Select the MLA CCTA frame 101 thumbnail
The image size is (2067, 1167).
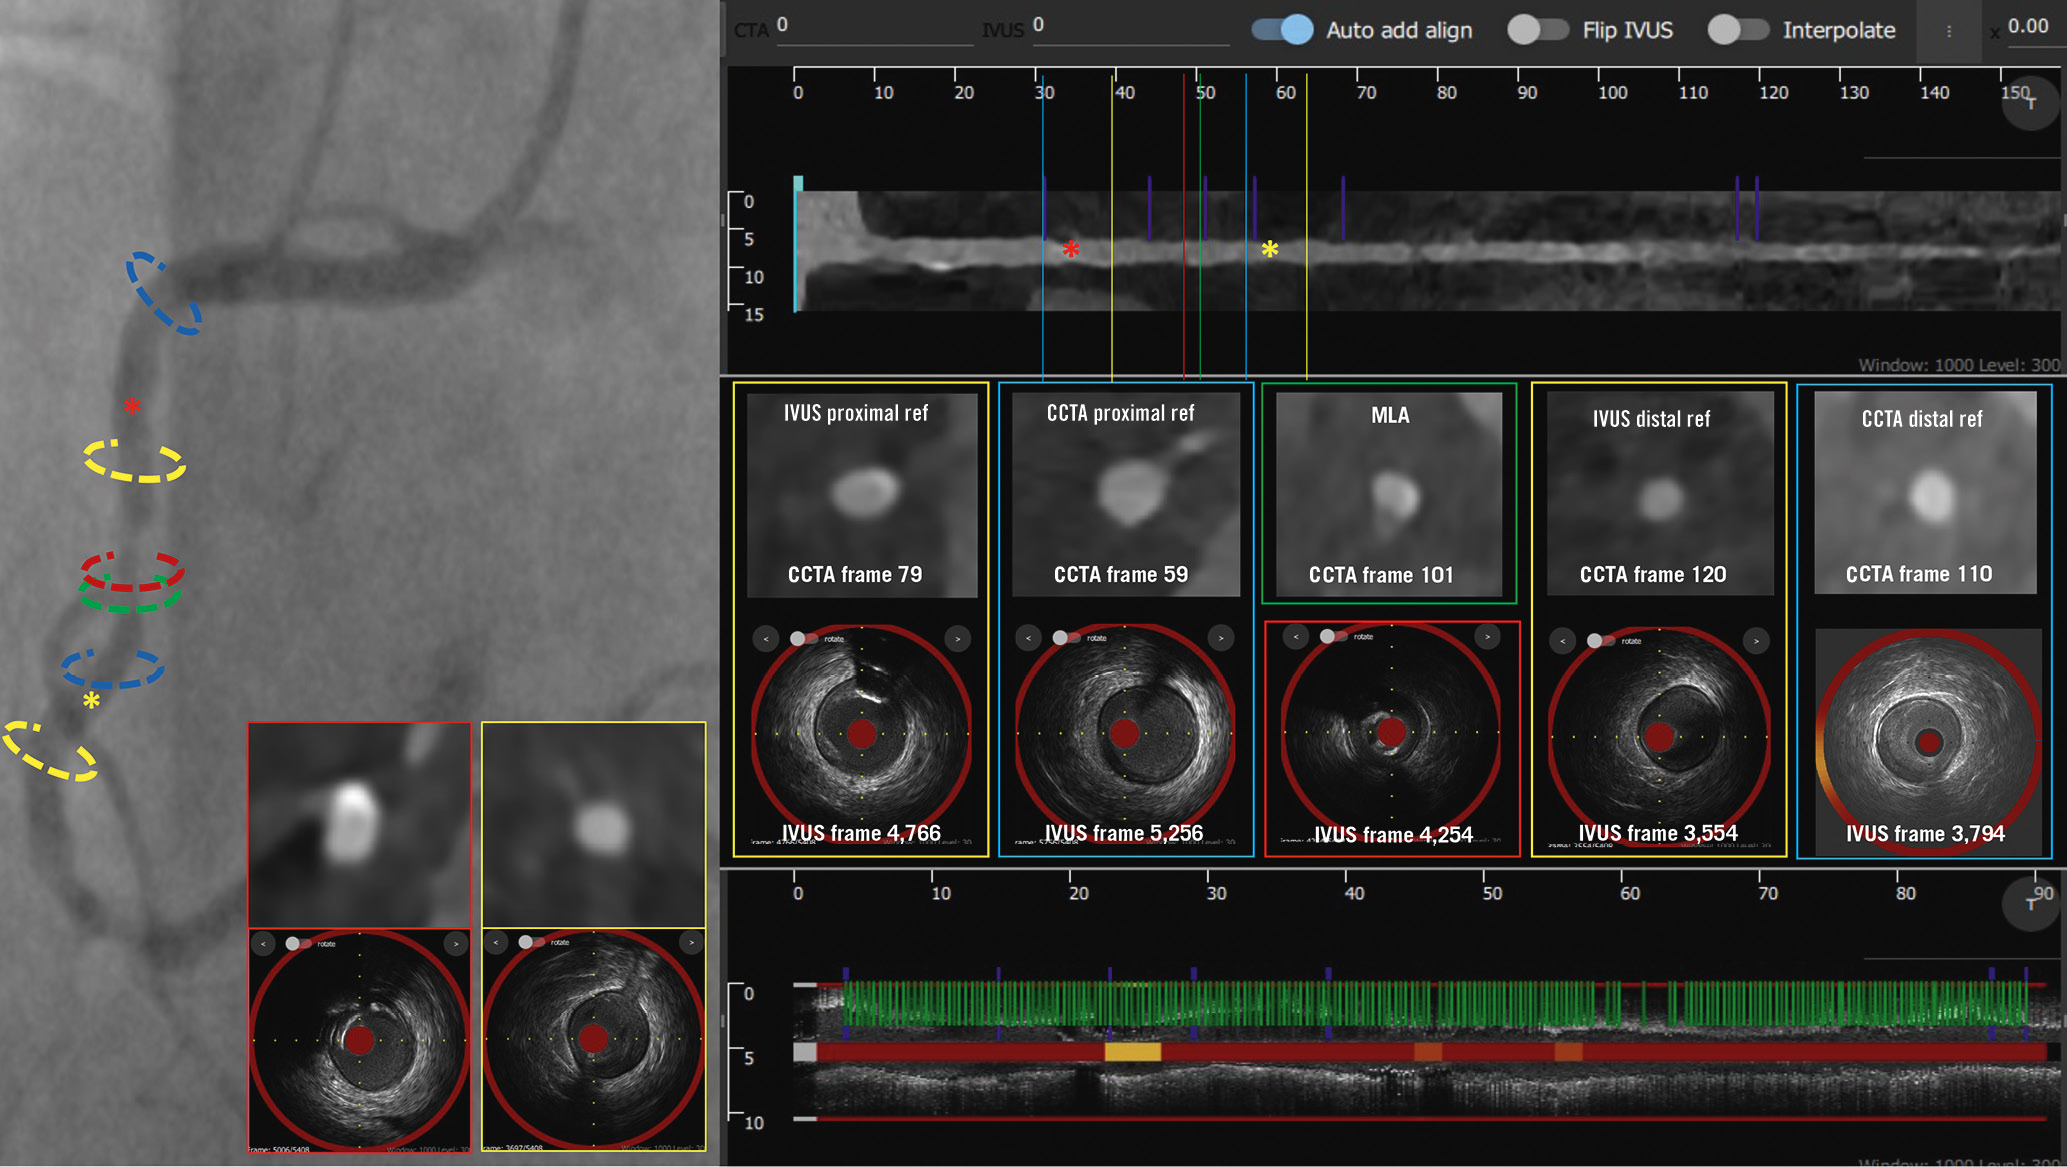click(x=1389, y=493)
